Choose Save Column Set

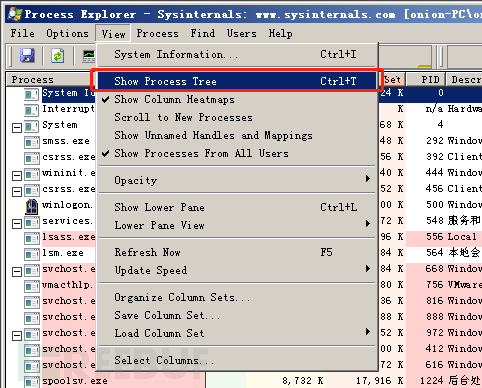pos(237,315)
